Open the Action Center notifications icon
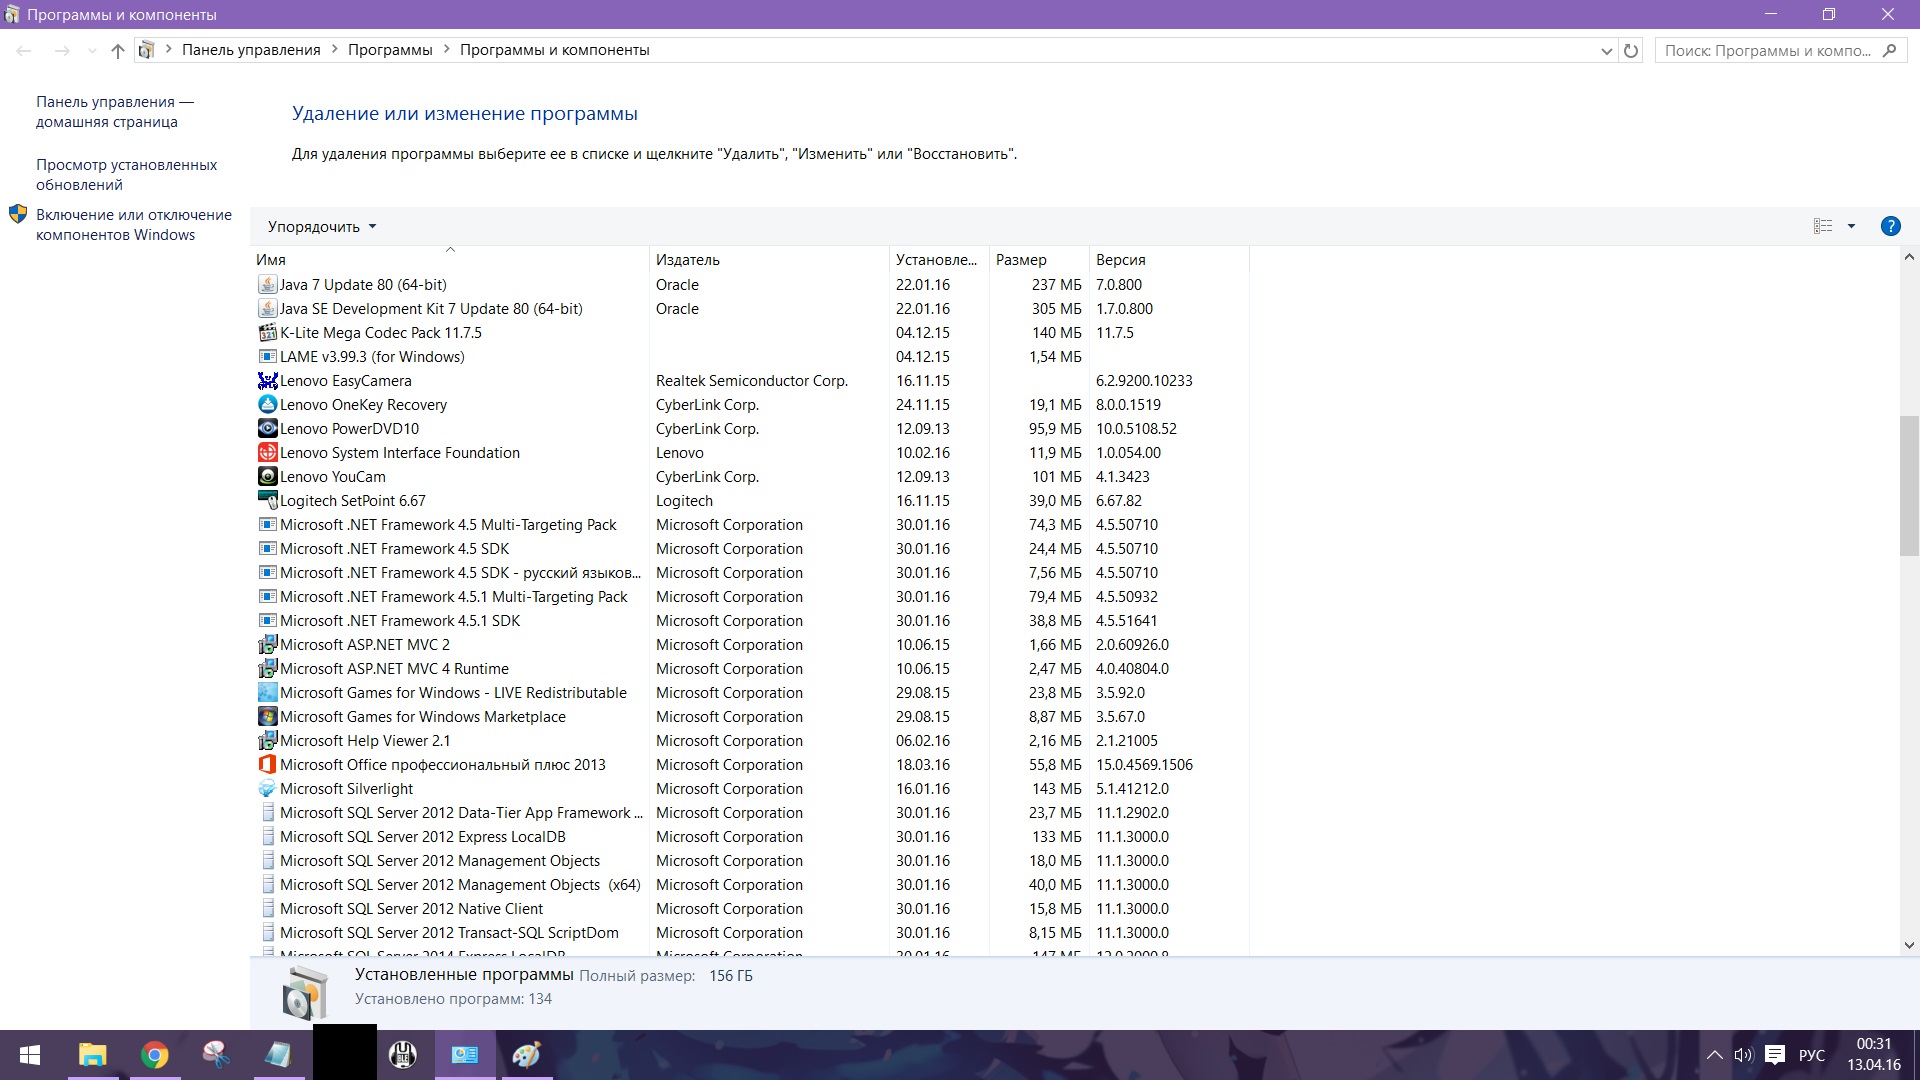This screenshot has width=1920, height=1080. click(1775, 1055)
